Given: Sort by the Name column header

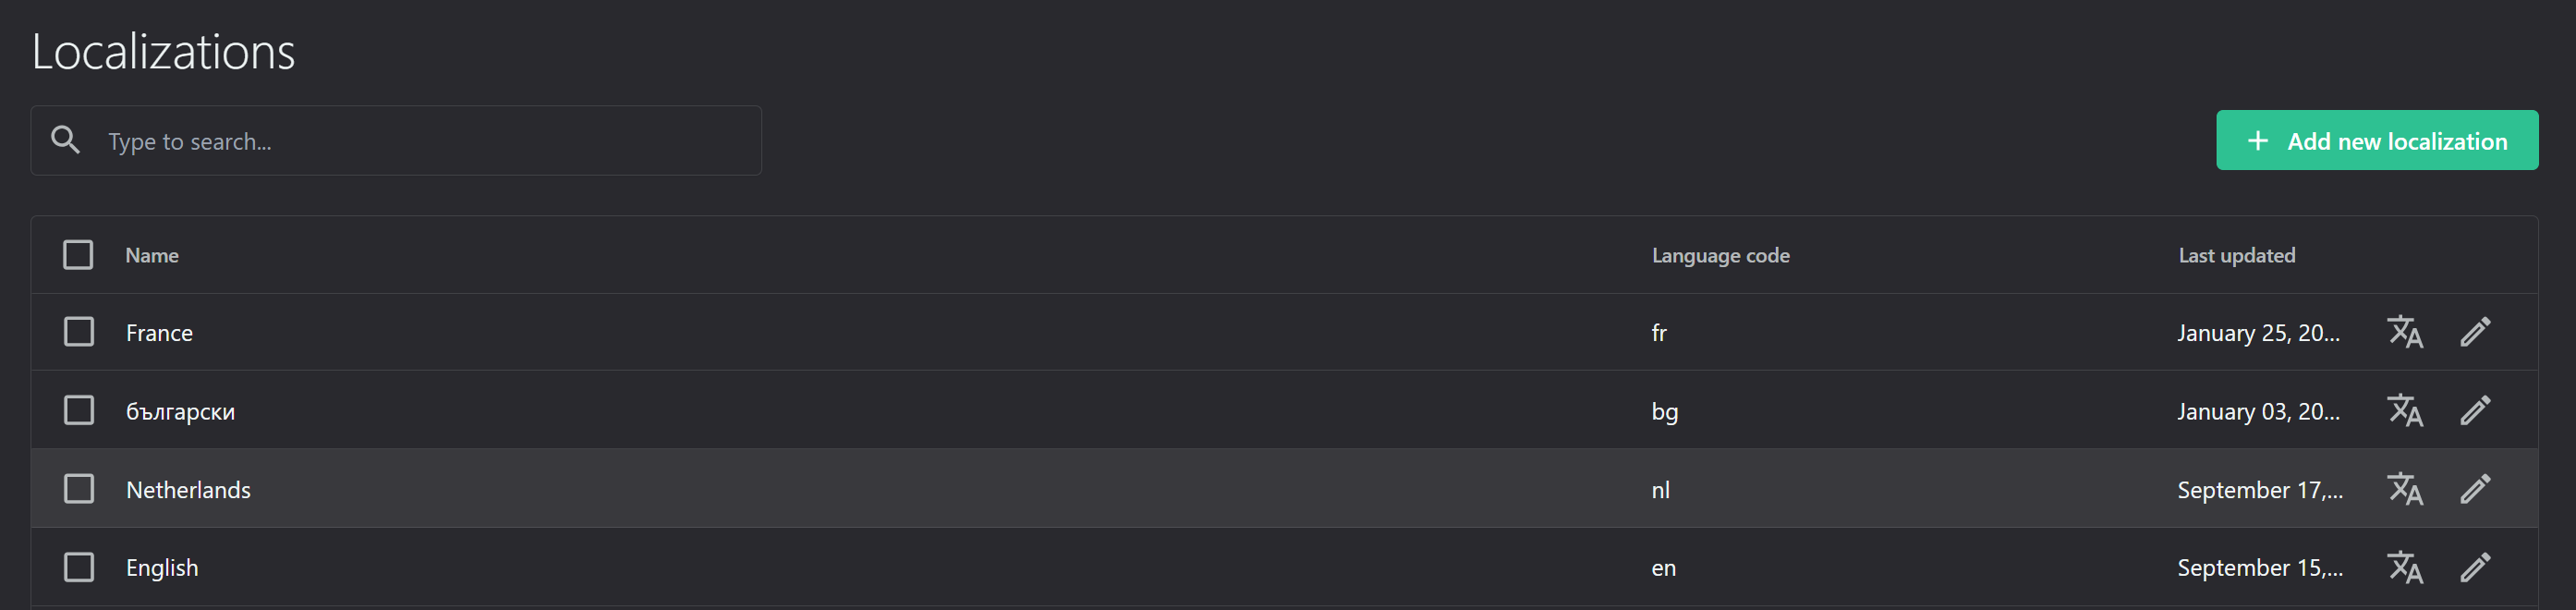Looking at the screenshot, I should click(x=152, y=255).
